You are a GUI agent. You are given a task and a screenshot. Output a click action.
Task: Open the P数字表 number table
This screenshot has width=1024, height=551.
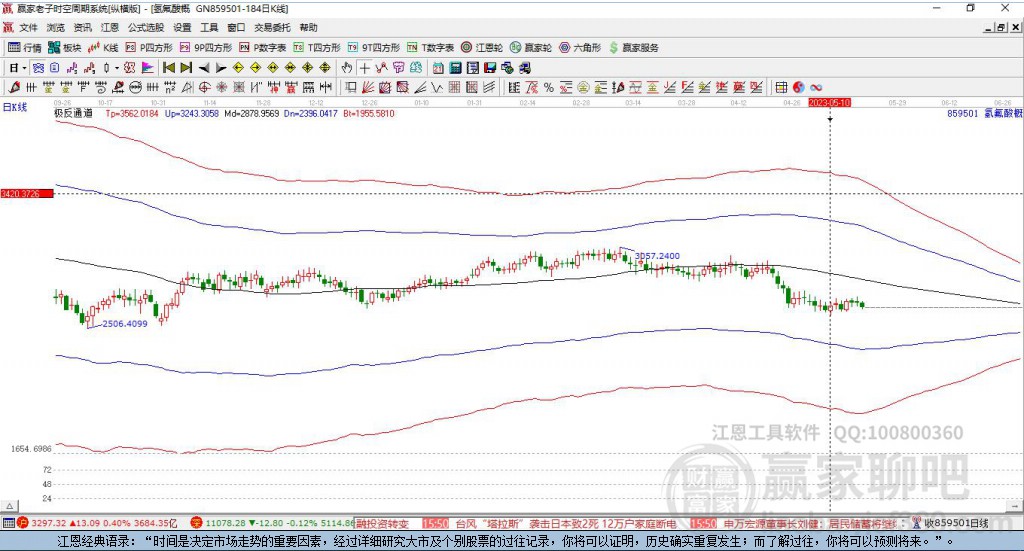263,48
